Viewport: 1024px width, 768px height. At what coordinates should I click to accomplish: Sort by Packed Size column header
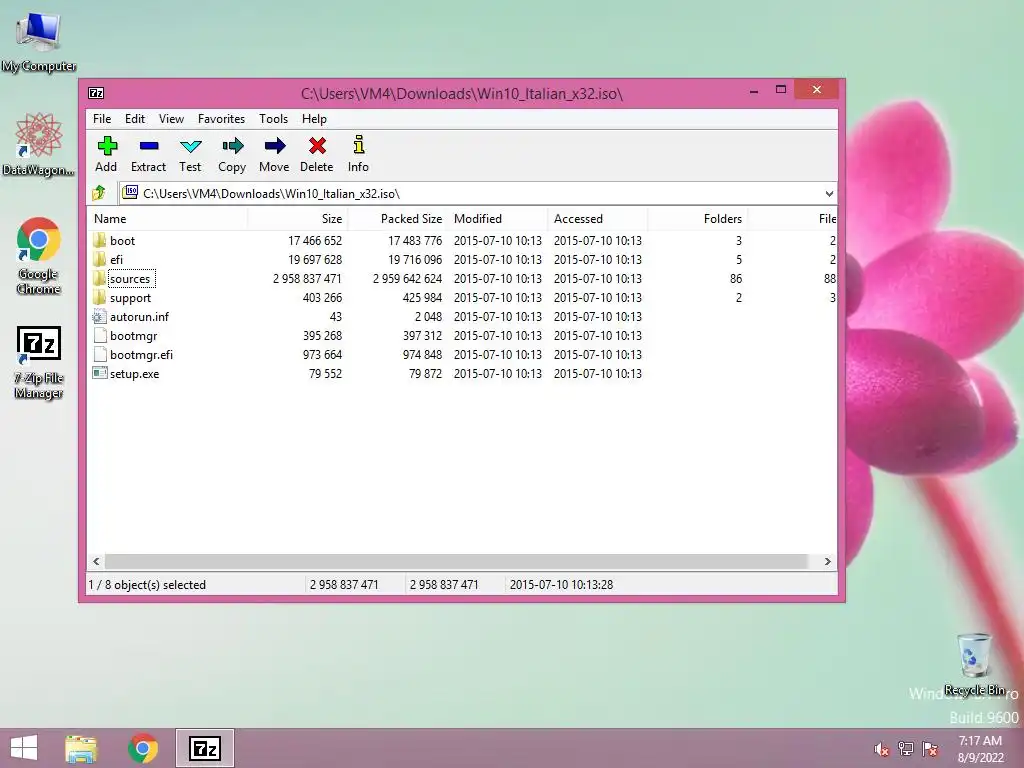tap(398, 219)
